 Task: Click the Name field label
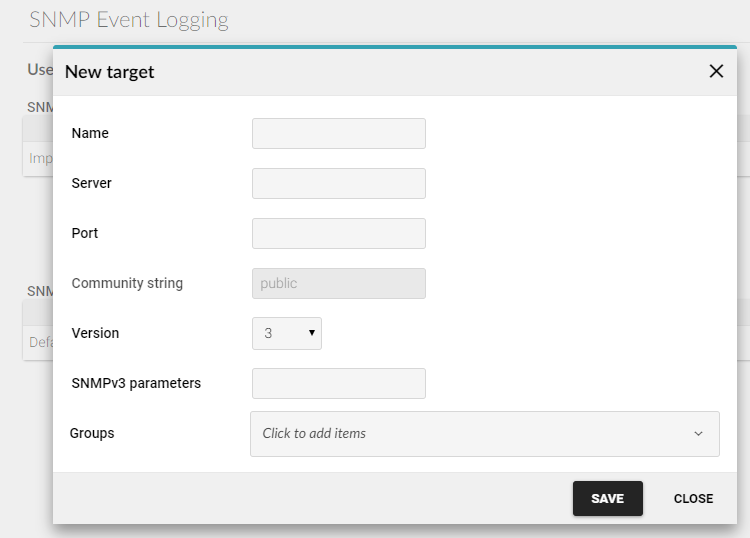pos(90,133)
